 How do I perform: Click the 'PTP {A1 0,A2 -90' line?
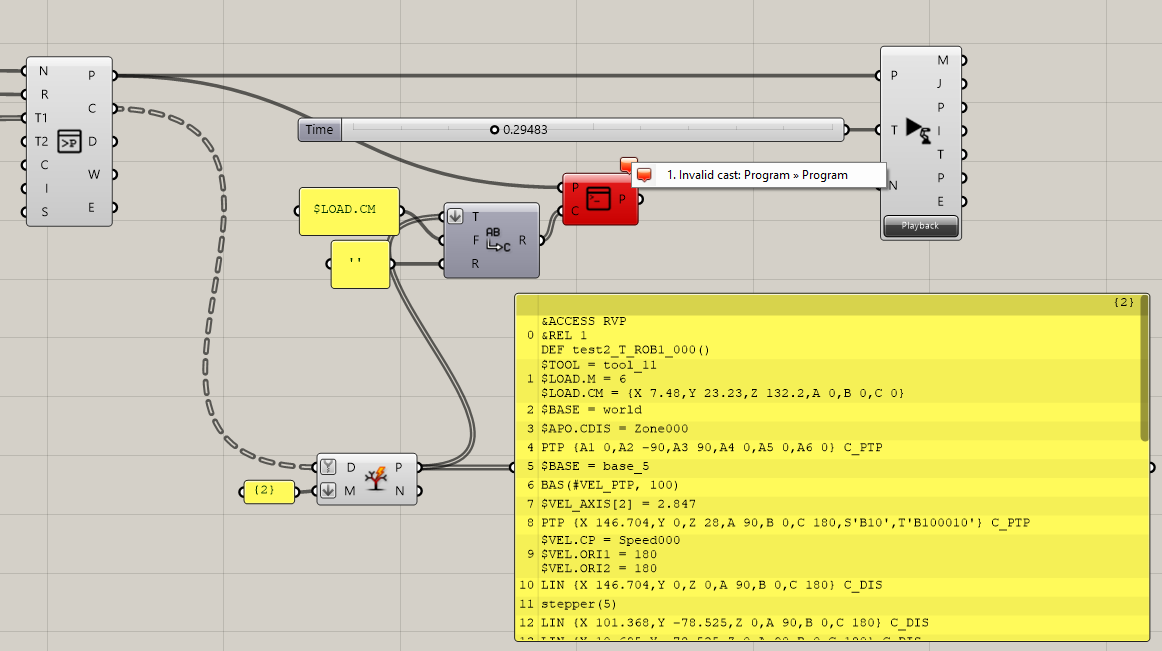(711, 447)
